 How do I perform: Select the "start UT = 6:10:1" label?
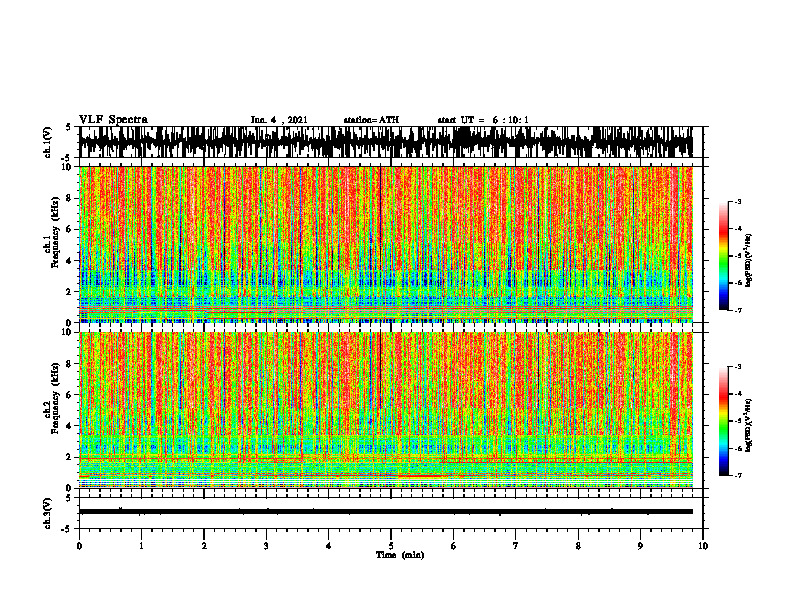(483, 120)
